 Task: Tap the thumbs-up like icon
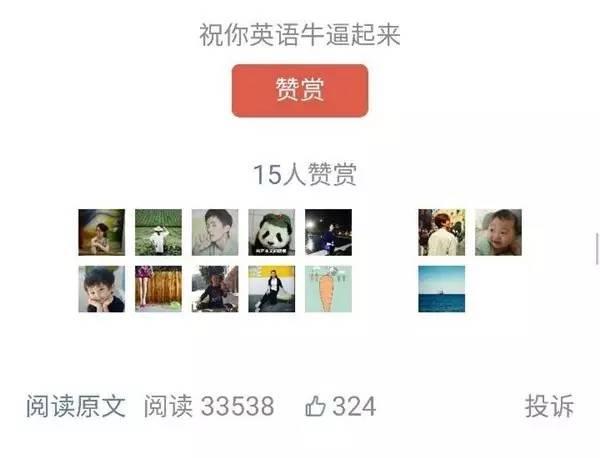click(x=315, y=406)
